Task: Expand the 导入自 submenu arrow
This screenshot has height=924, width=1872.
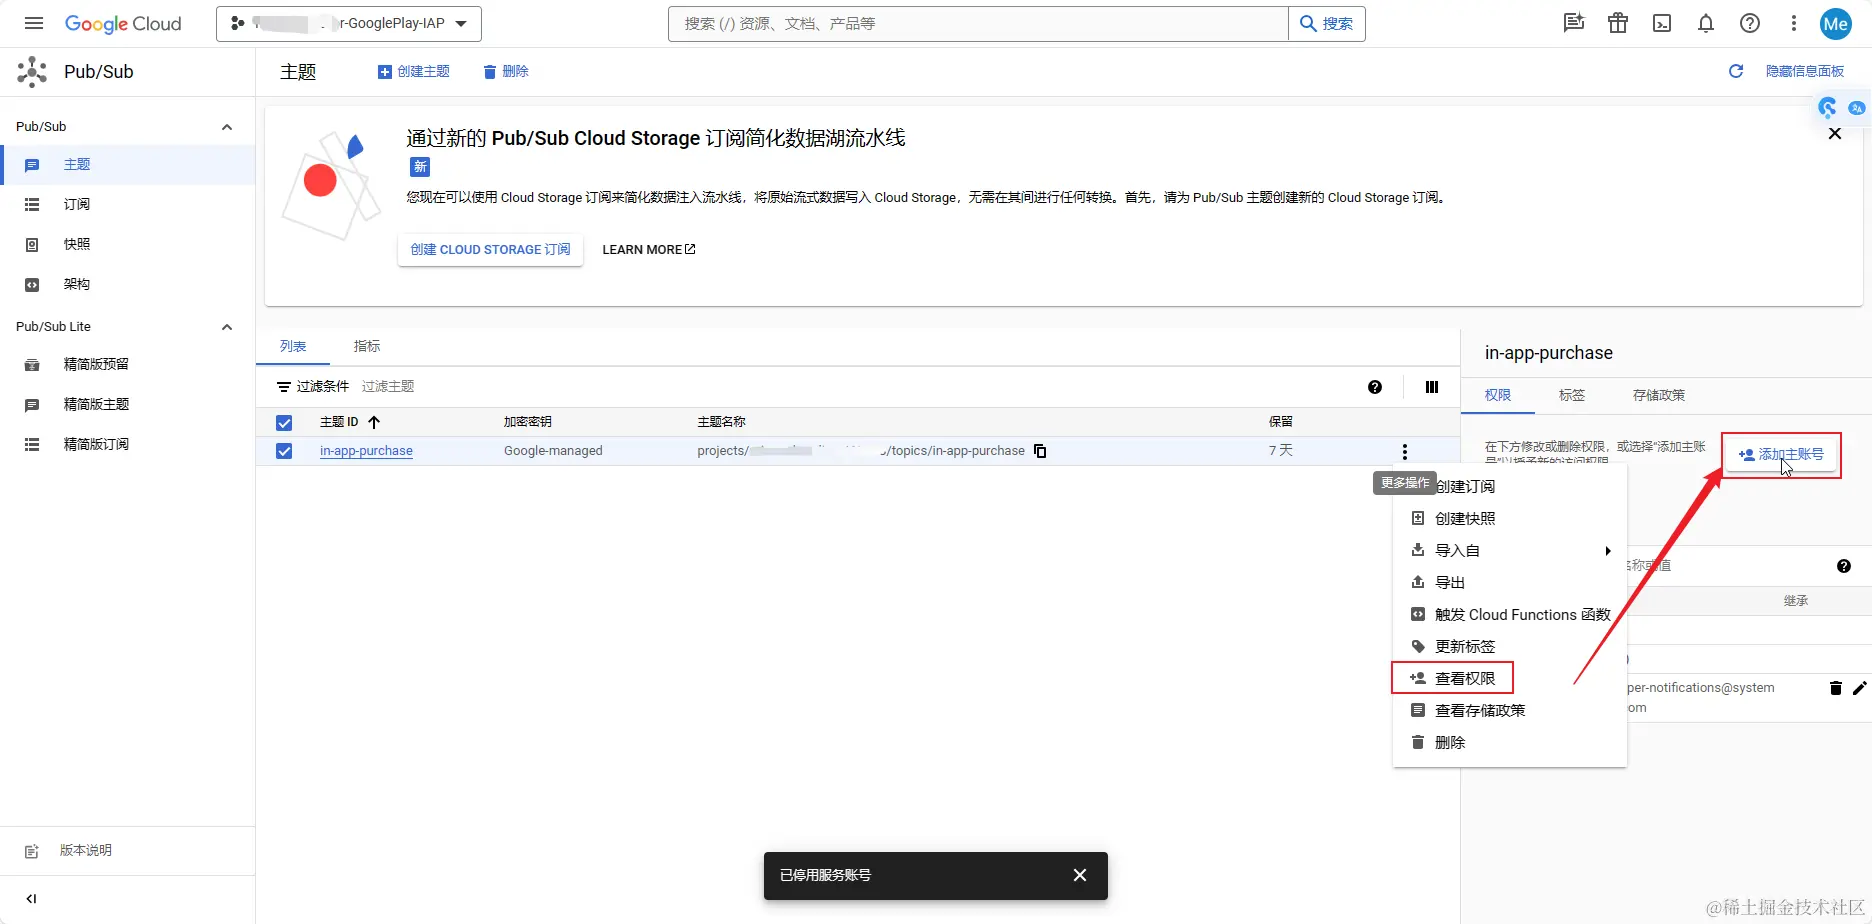Action: click(1608, 551)
